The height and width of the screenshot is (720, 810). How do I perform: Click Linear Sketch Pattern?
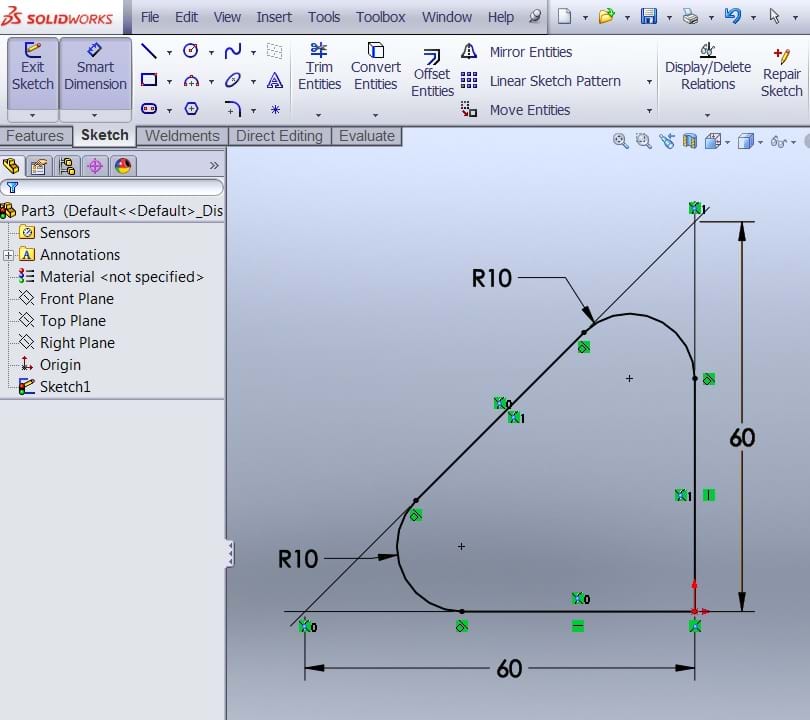[x=555, y=81]
